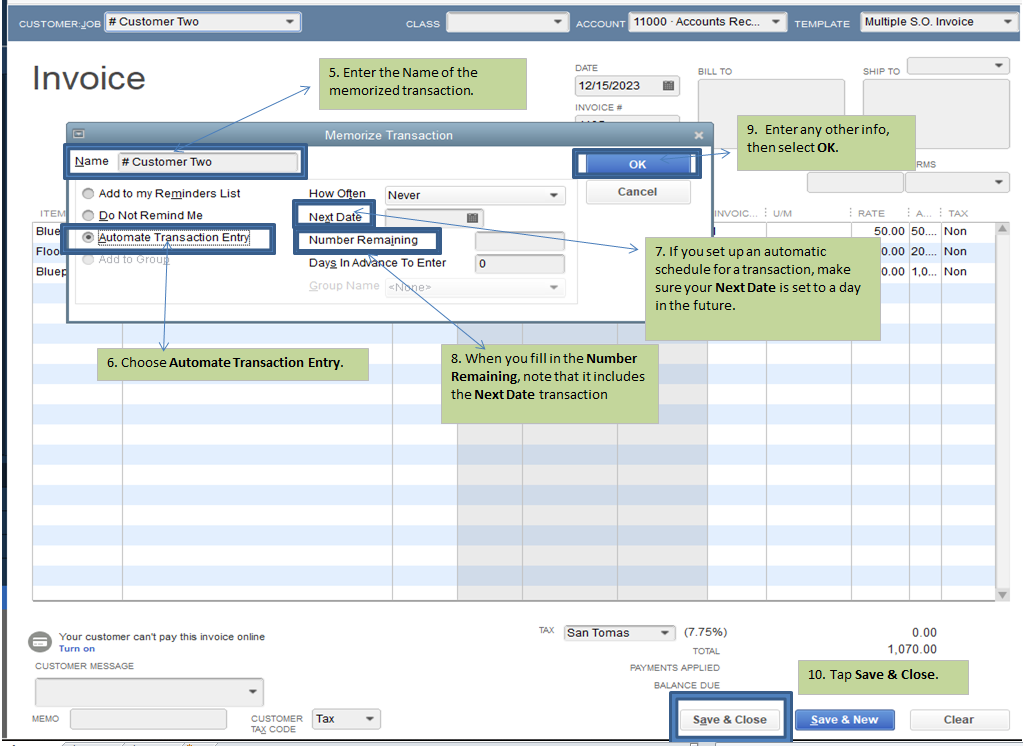Open the calendar picker next to the Date field
1023x746 pixels.
click(666, 86)
